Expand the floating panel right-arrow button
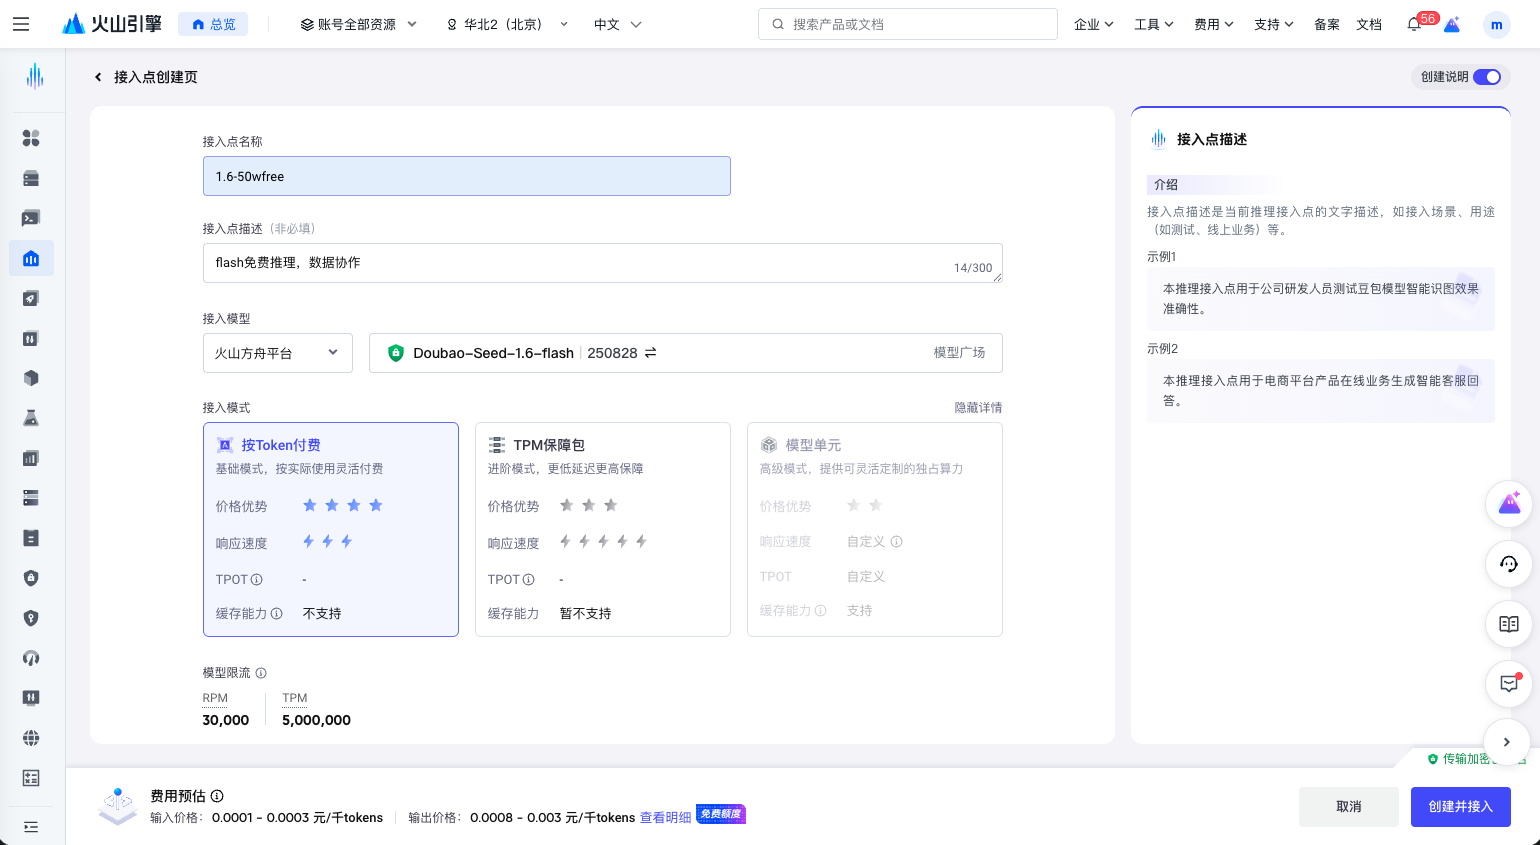Image resolution: width=1540 pixels, height=845 pixels. coord(1507,742)
